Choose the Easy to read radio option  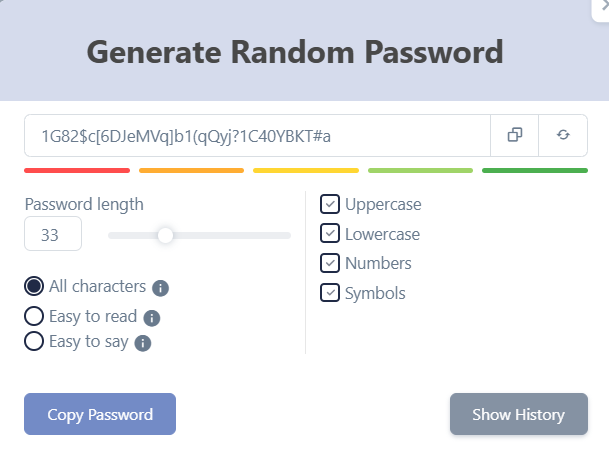(34, 317)
